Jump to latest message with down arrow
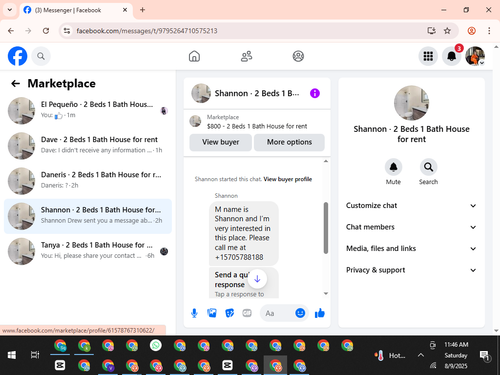The width and height of the screenshot is (500, 375). [x=257, y=279]
